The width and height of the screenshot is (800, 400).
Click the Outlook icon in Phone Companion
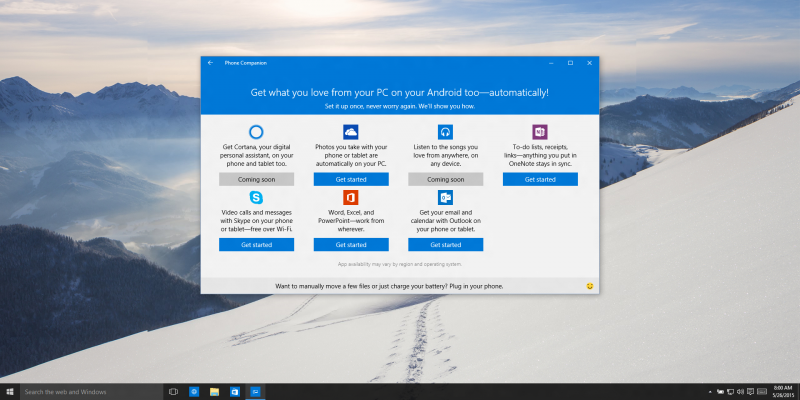(445, 197)
